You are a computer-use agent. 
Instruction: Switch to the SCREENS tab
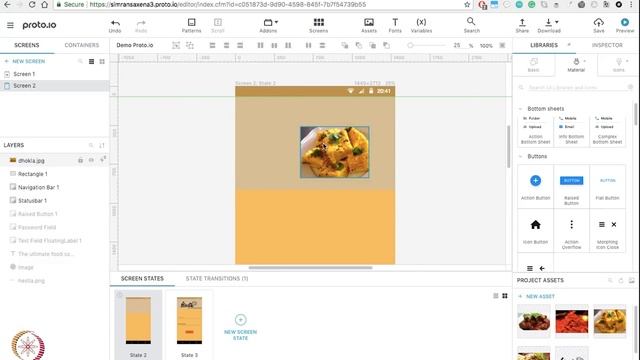pyautogui.click(x=27, y=45)
